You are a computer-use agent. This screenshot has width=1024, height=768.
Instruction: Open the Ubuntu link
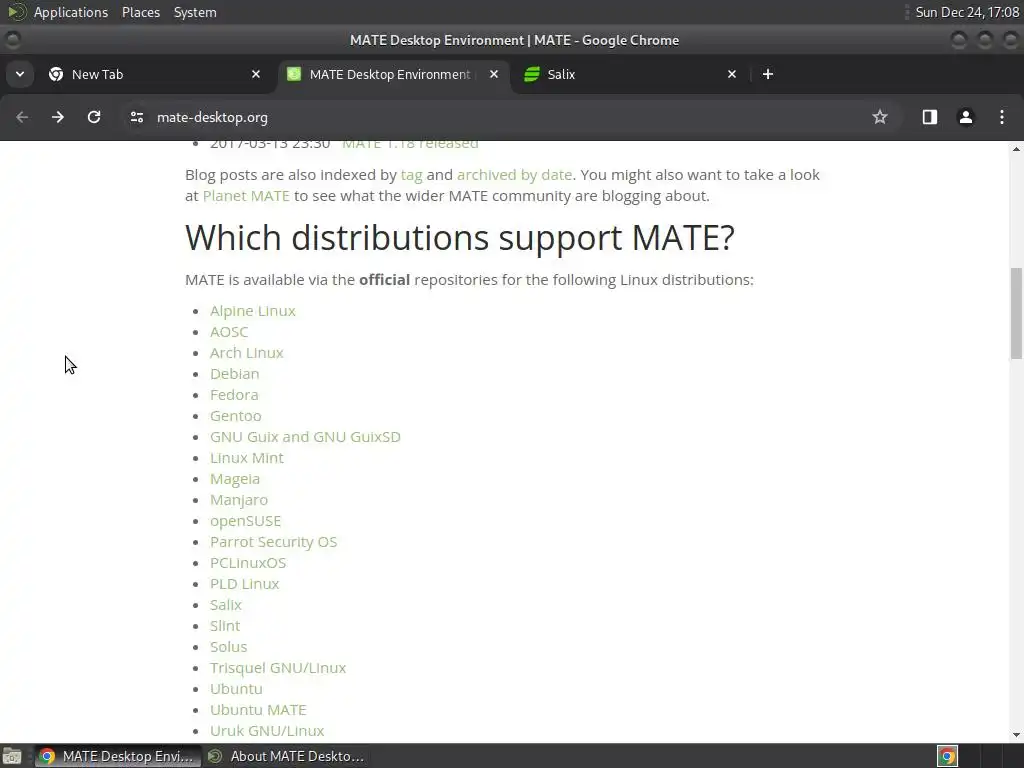(x=236, y=688)
